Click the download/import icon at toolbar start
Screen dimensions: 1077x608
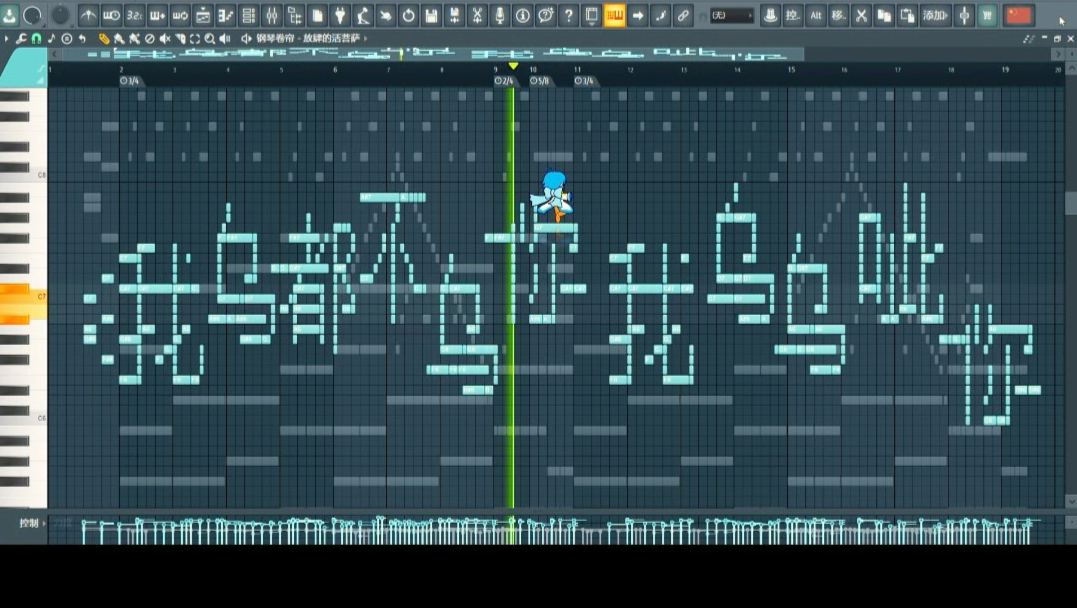coord(10,15)
